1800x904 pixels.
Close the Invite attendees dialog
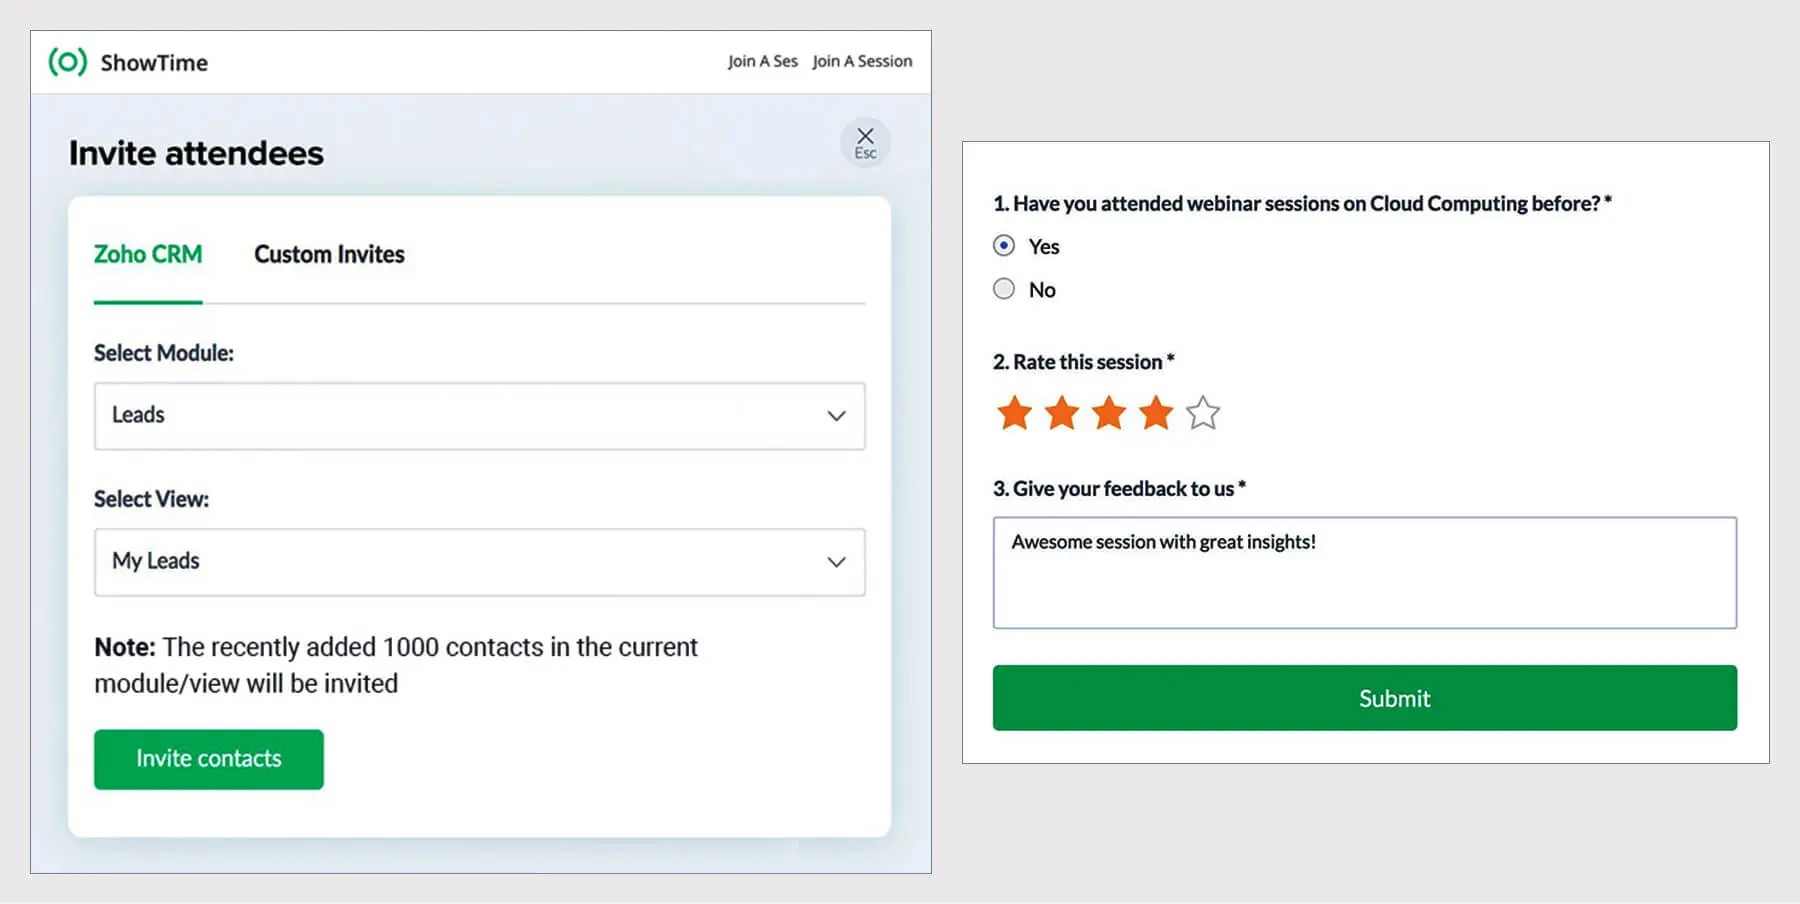[x=865, y=142]
